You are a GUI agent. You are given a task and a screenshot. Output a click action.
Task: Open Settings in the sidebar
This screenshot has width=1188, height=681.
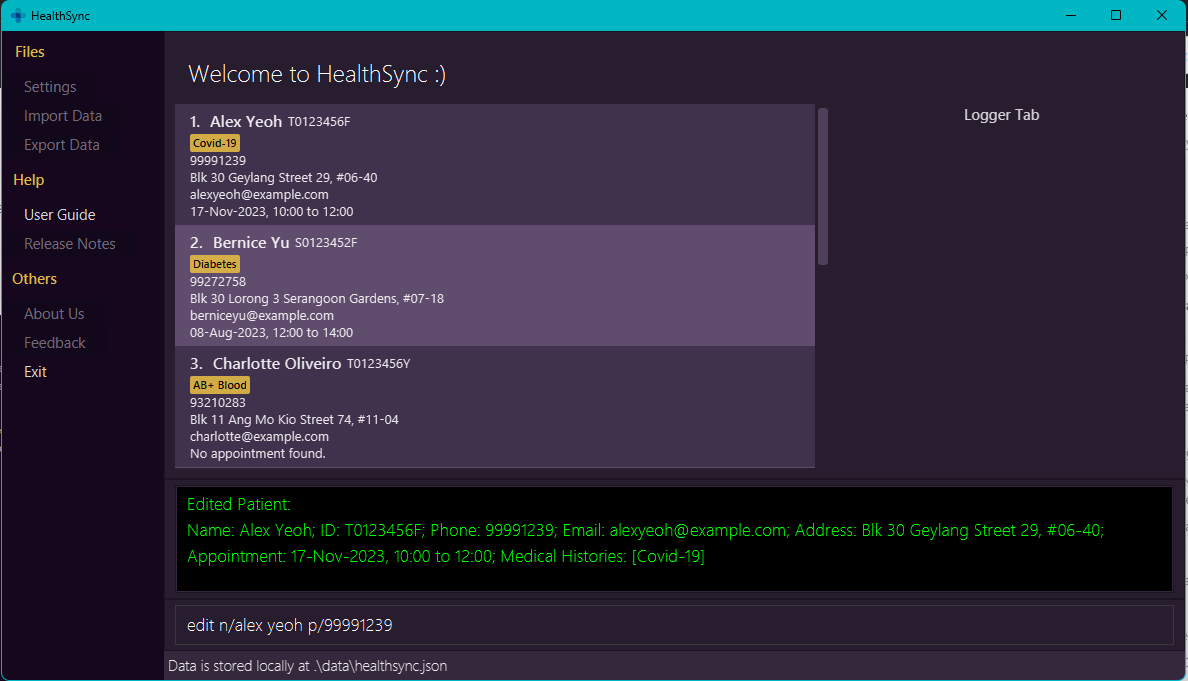(50, 87)
